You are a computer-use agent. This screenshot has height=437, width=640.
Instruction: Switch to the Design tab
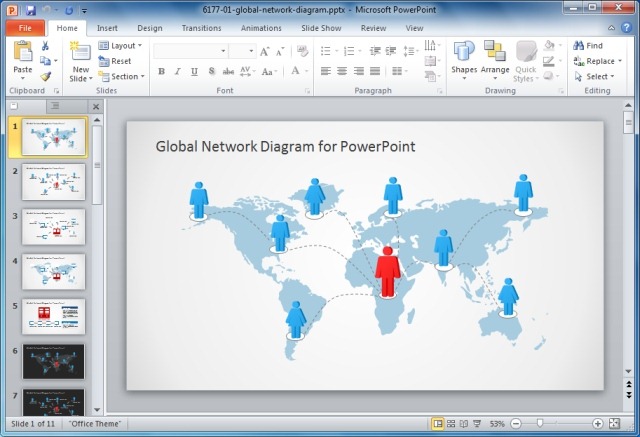[x=150, y=28]
